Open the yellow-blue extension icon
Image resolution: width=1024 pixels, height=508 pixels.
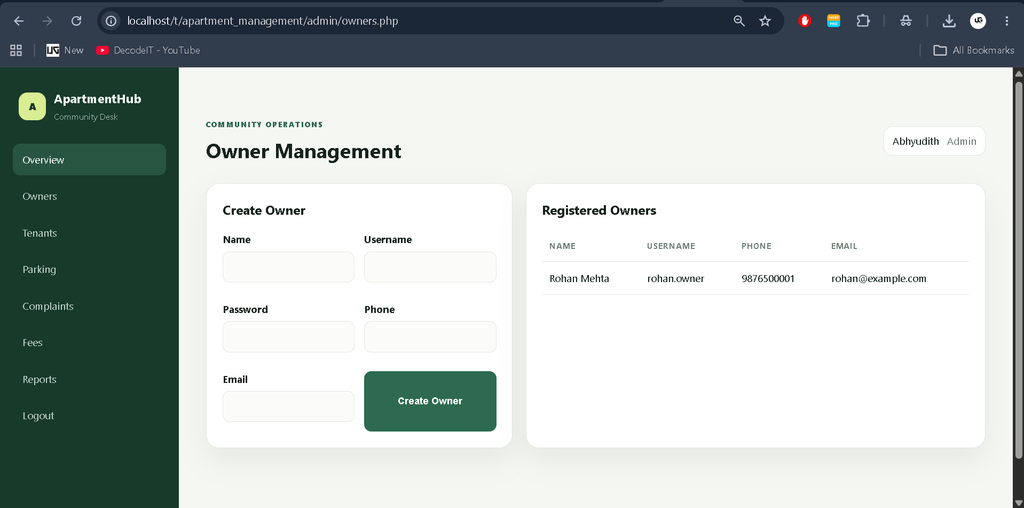833,21
